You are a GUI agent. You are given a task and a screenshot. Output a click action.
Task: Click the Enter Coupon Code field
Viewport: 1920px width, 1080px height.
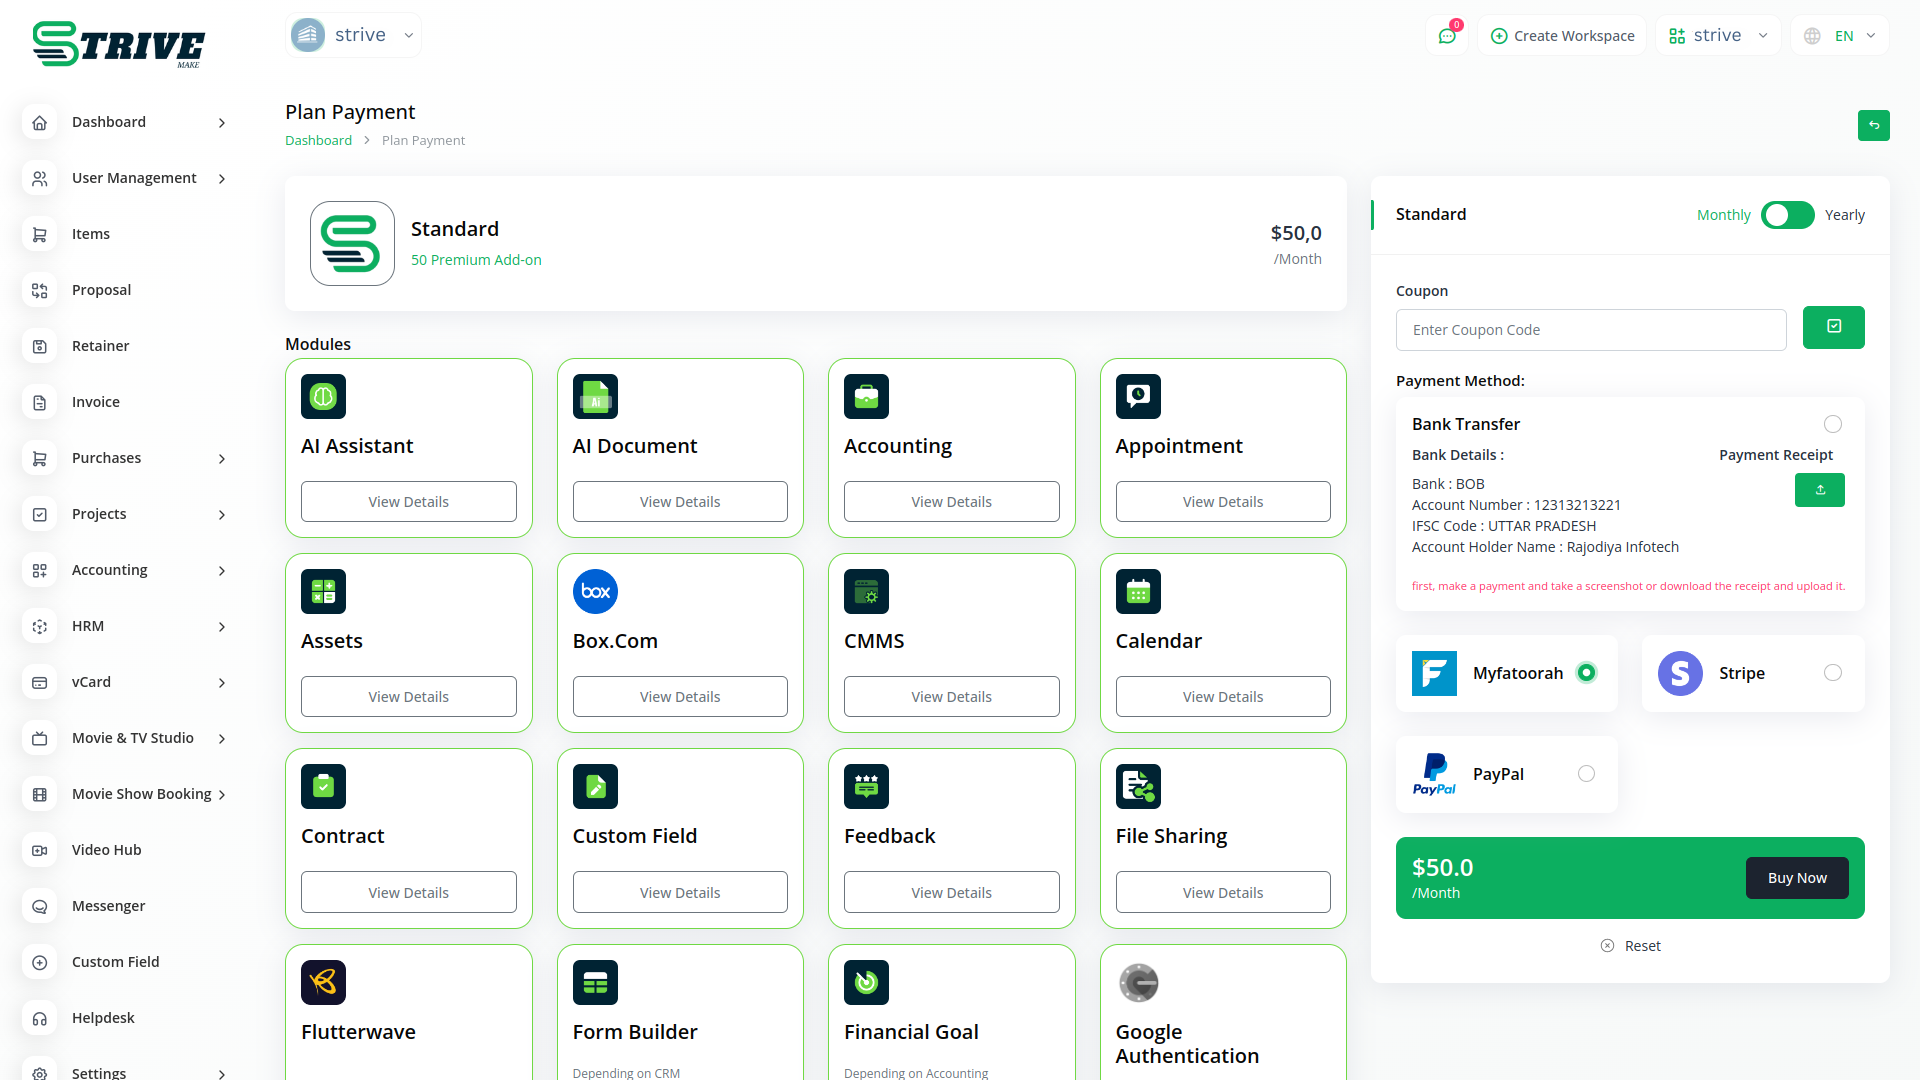pyautogui.click(x=1590, y=330)
